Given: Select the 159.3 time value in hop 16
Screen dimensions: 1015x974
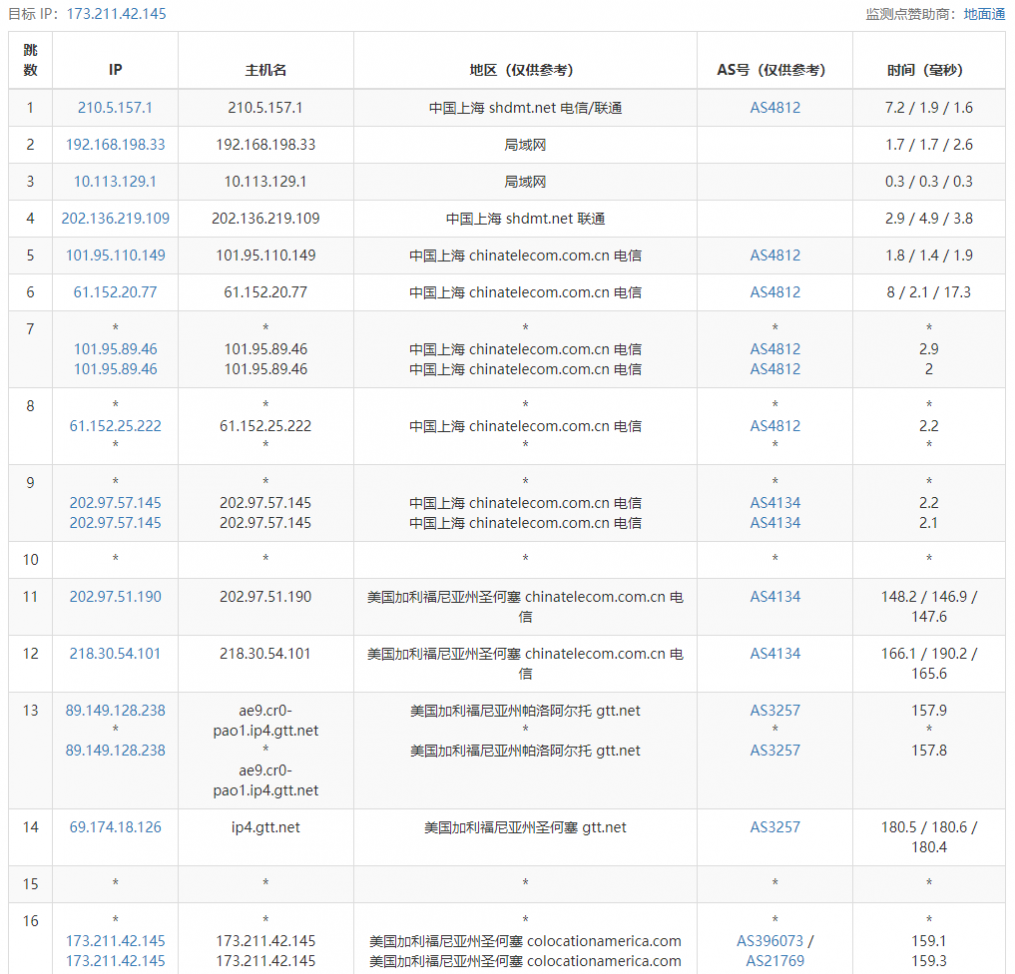Looking at the screenshot, I should click(929, 961).
